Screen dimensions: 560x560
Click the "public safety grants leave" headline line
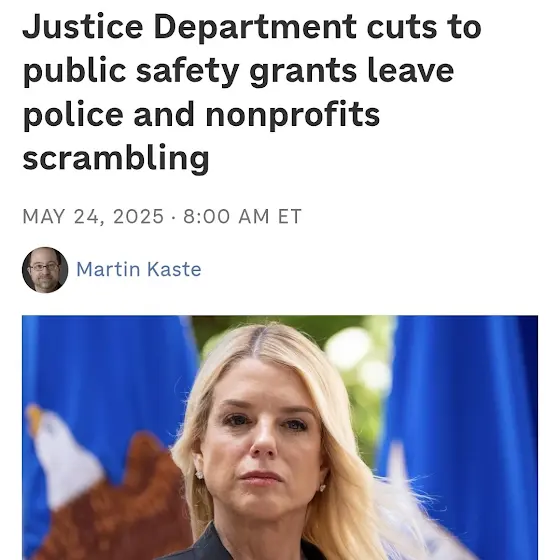[x=239, y=71]
